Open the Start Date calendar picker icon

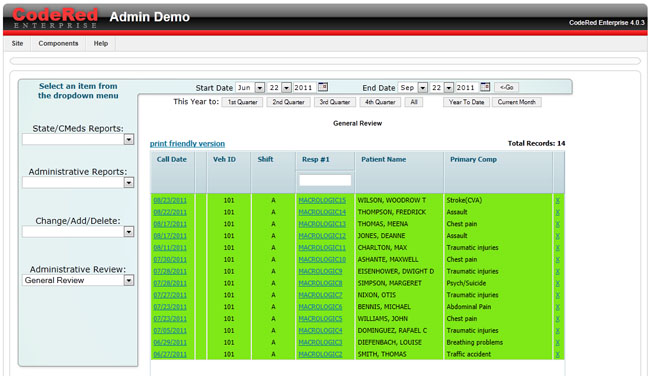[323, 87]
